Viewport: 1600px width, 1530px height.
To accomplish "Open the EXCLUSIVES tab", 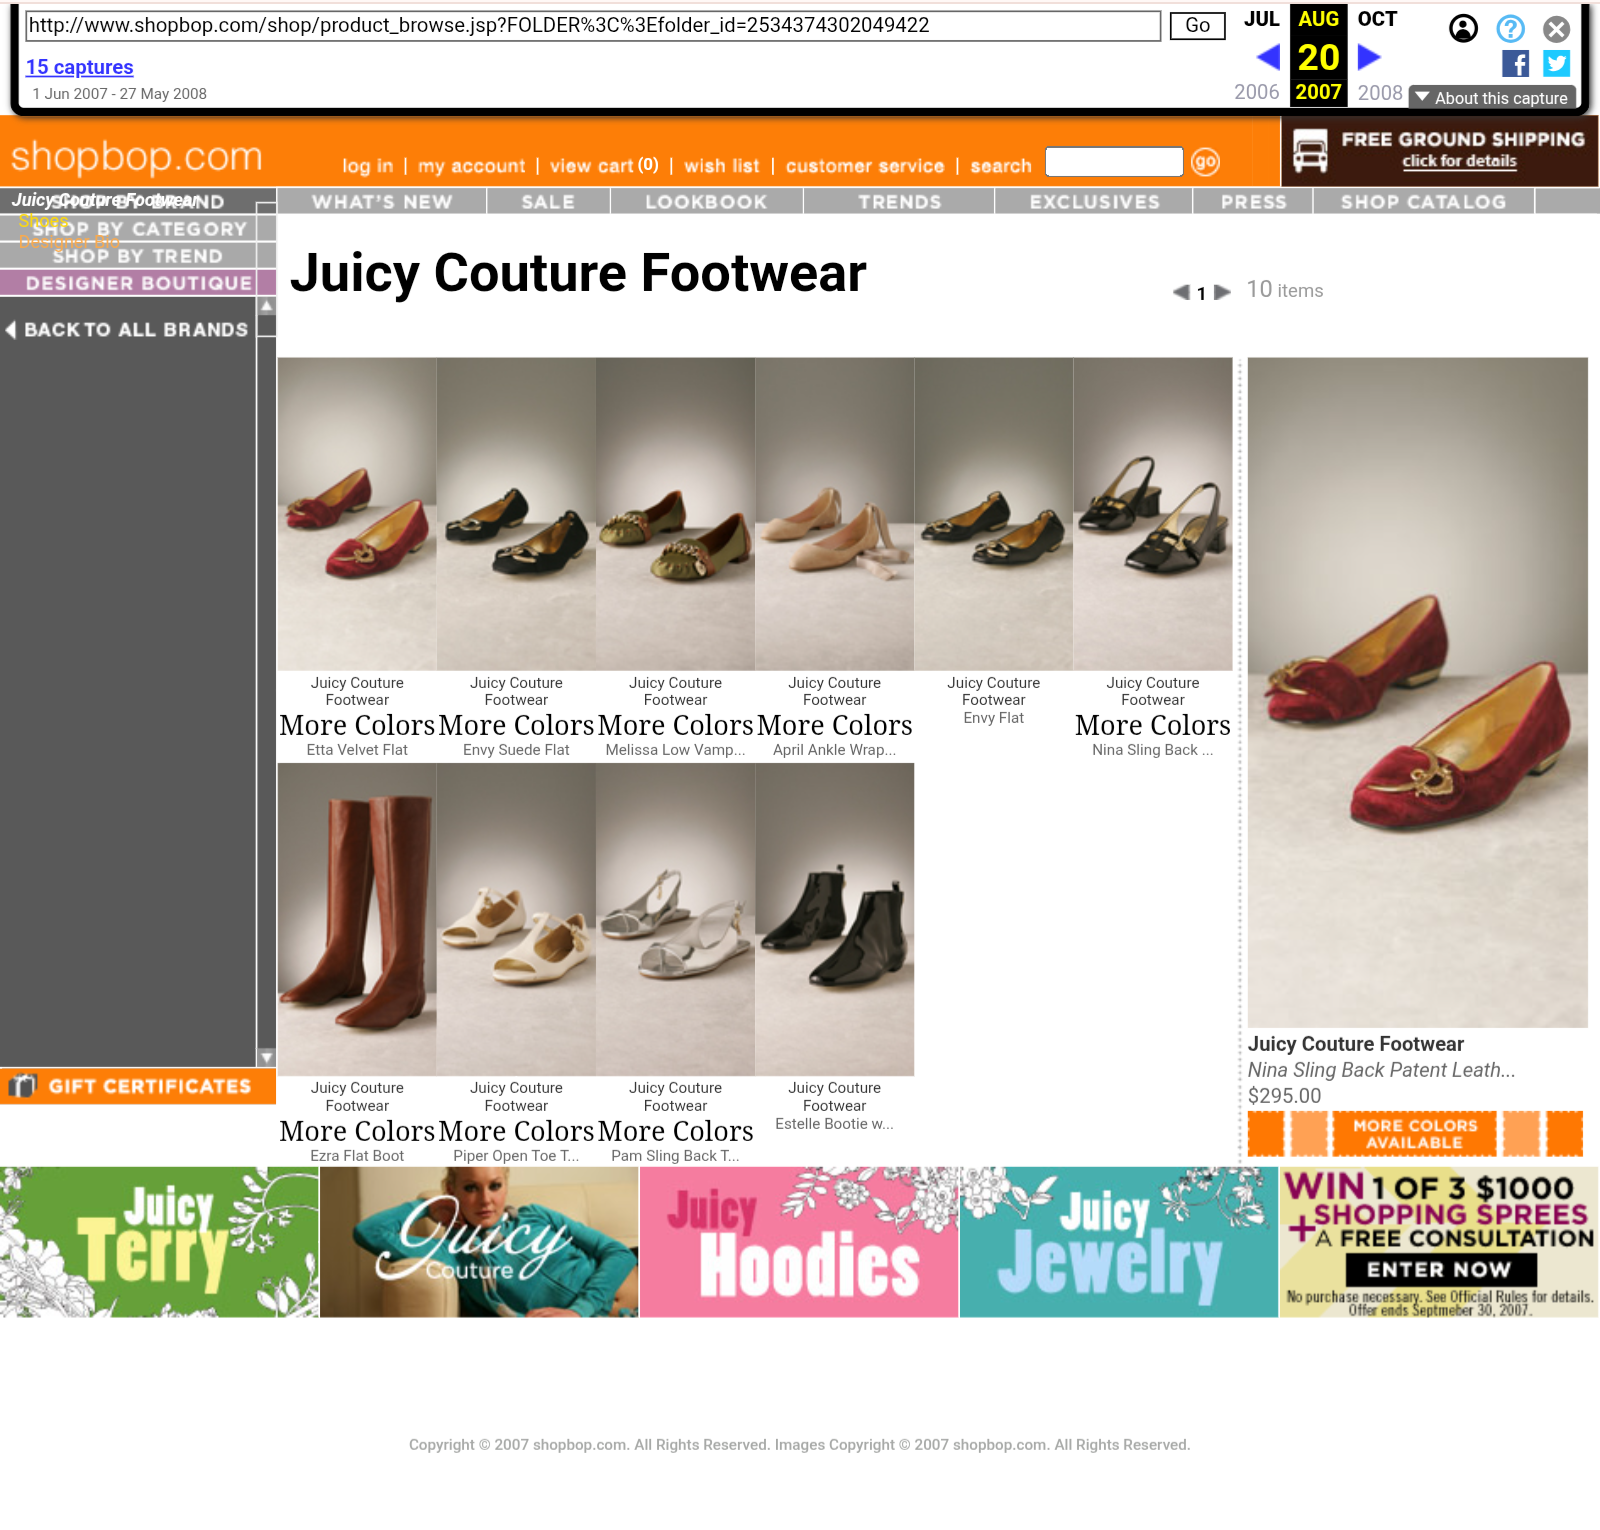I will pos(1094,202).
